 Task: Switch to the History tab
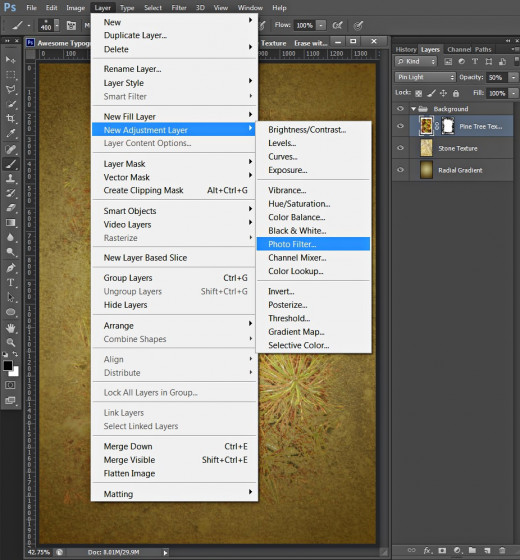pyautogui.click(x=406, y=50)
